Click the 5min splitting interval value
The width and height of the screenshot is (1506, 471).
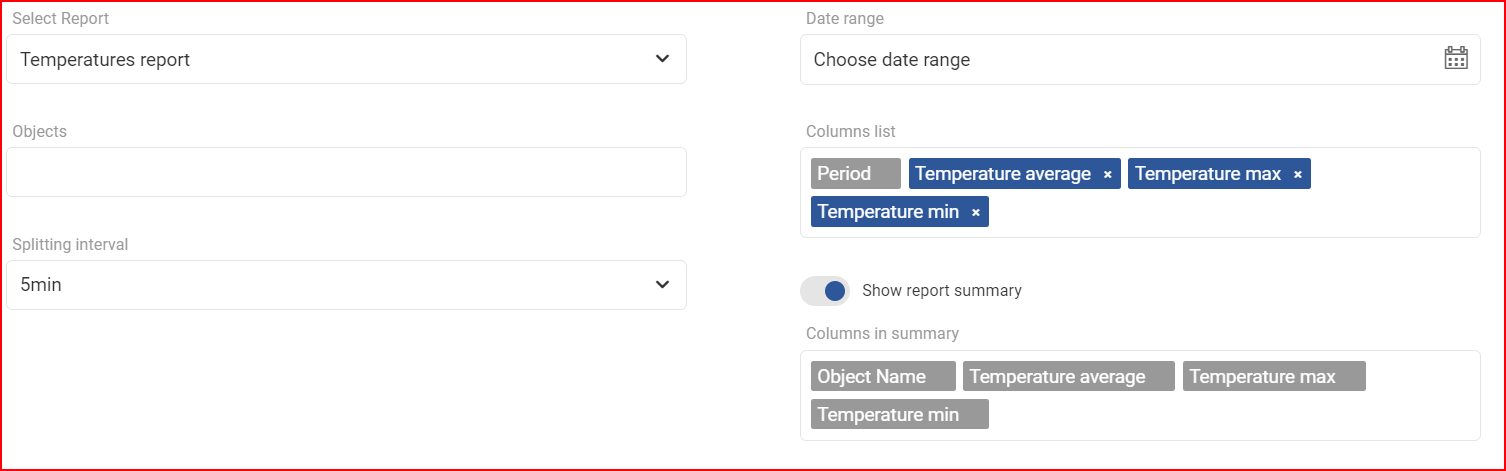pyautogui.click(x=41, y=285)
